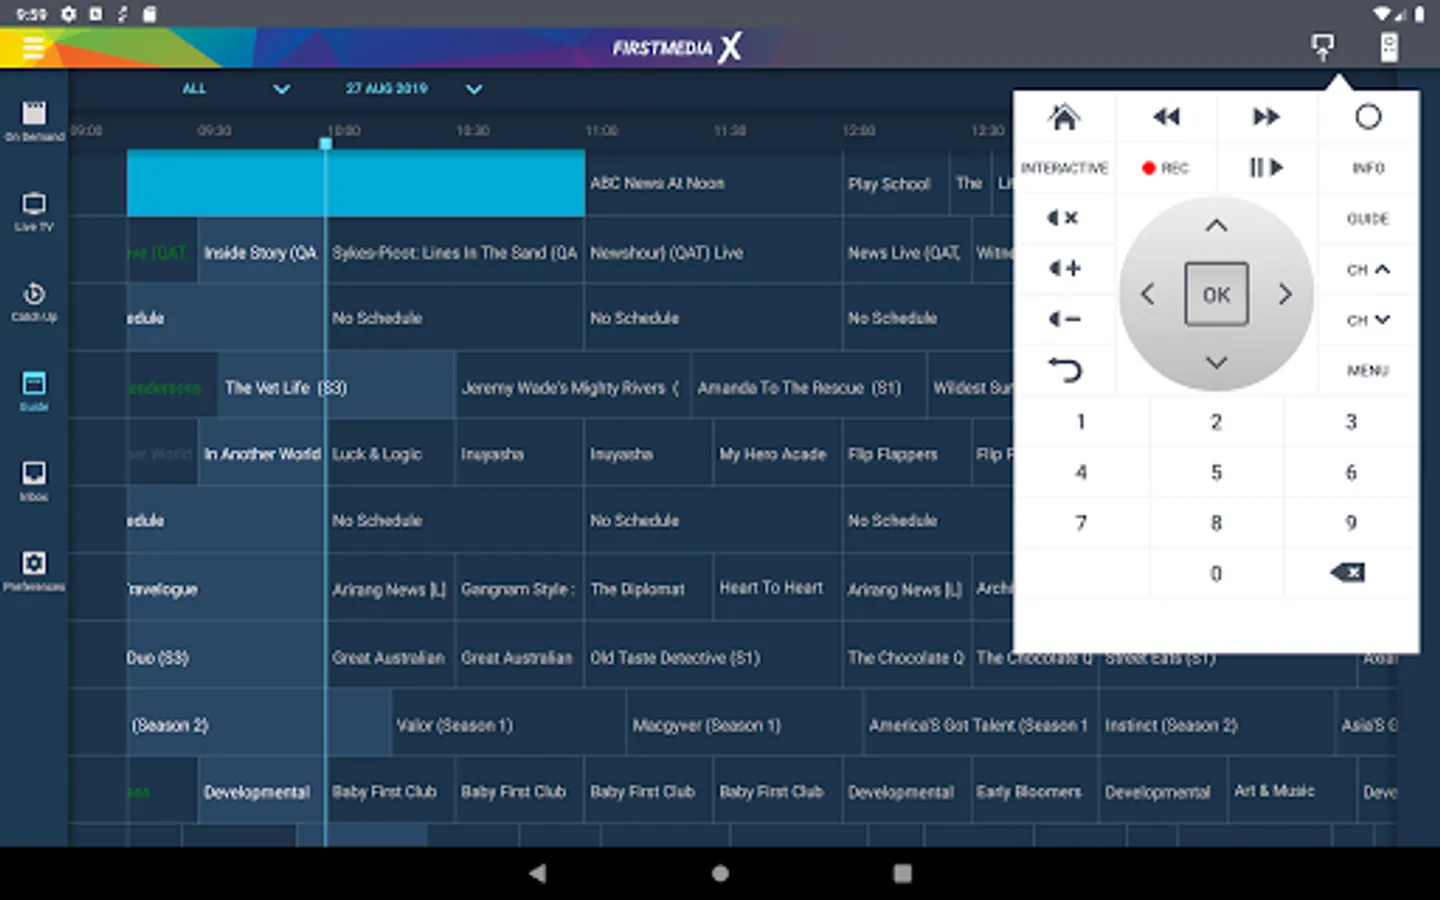The height and width of the screenshot is (900, 1440).
Task: Select Gangnam Style program
Action: [x=518, y=589]
